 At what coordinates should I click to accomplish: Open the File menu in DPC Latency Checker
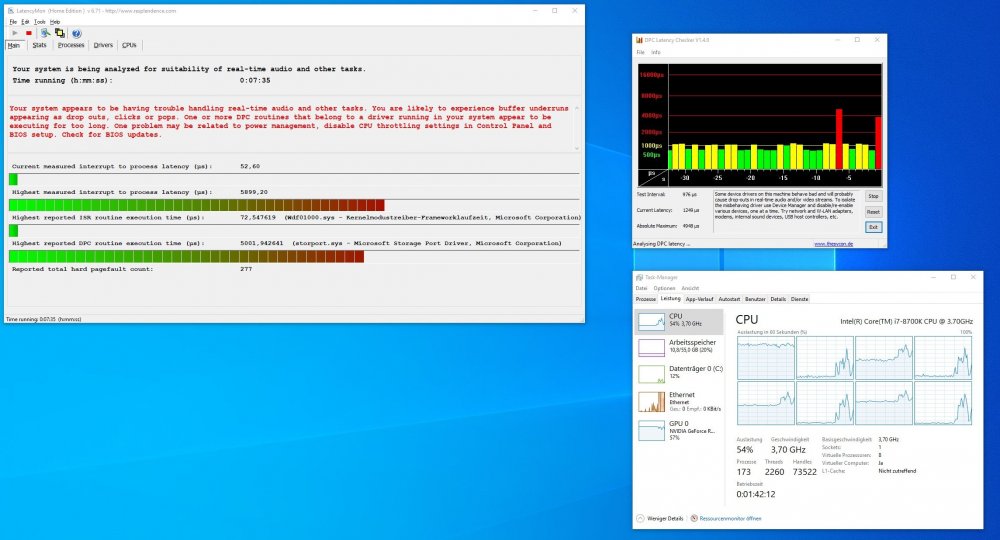point(640,52)
